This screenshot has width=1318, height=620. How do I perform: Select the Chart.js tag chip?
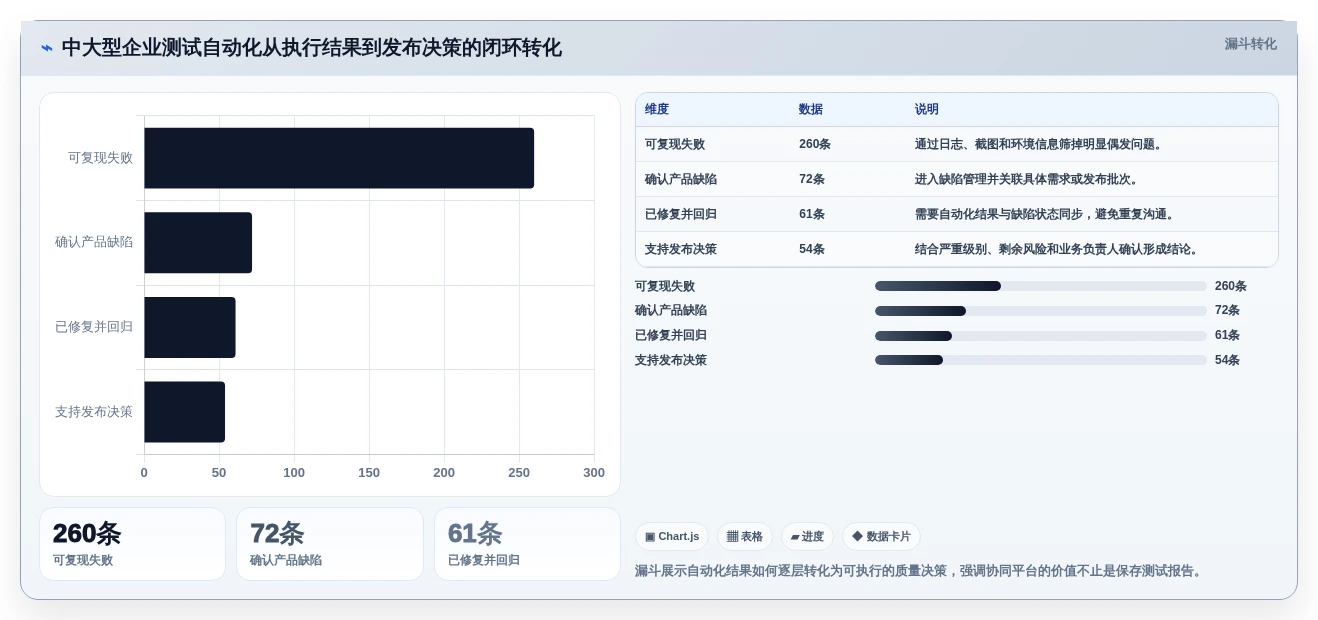672,537
